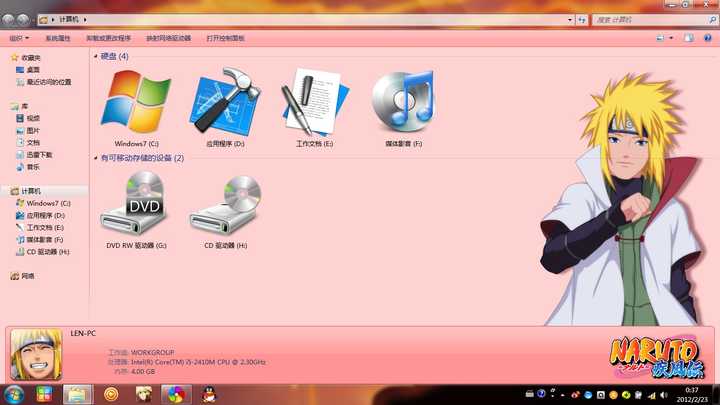The width and height of the screenshot is (720, 405).
Task: Show hidden tray icons arrow
Action: 562,395
